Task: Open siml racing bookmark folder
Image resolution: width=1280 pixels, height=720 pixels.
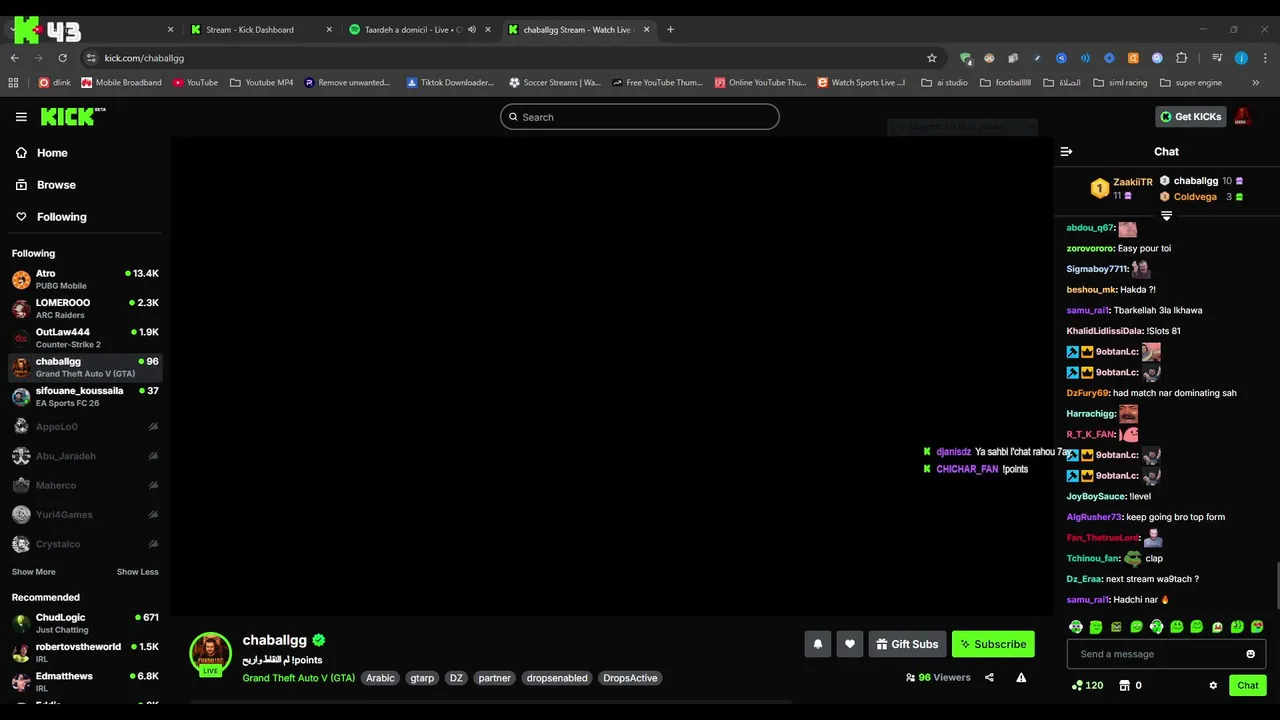Action: click(x=1120, y=83)
